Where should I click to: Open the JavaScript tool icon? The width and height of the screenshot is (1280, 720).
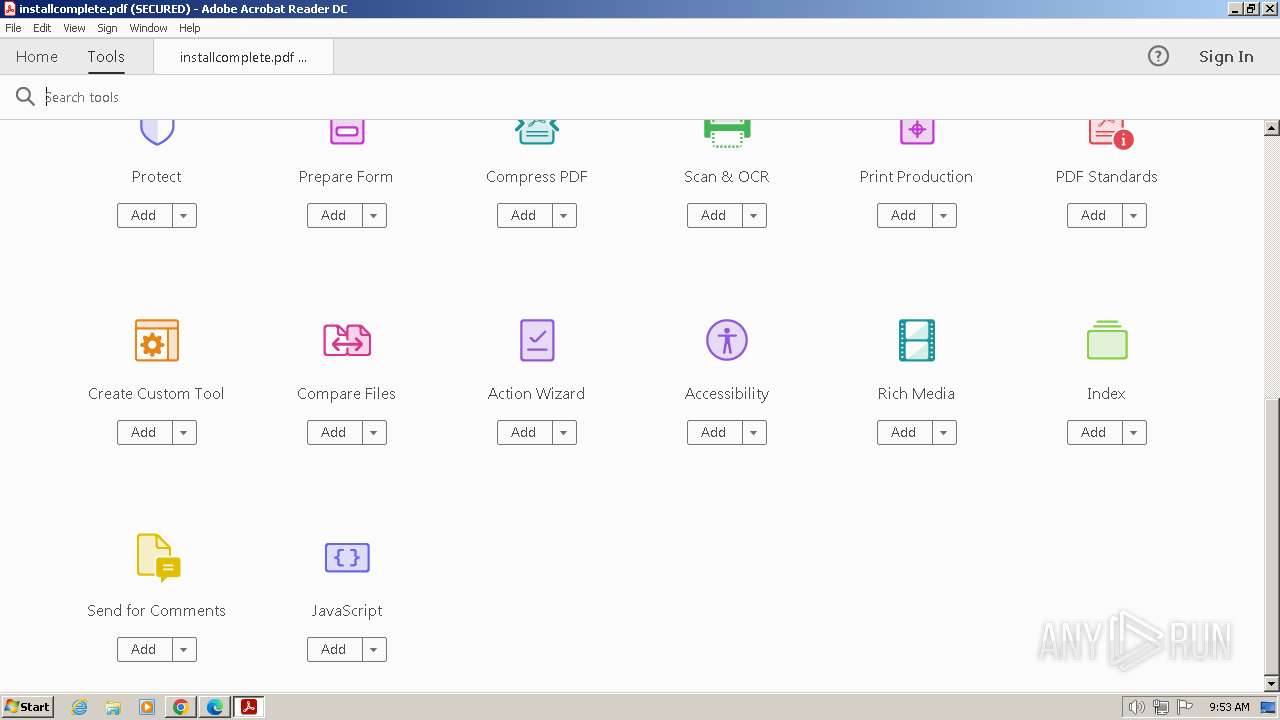coord(347,558)
